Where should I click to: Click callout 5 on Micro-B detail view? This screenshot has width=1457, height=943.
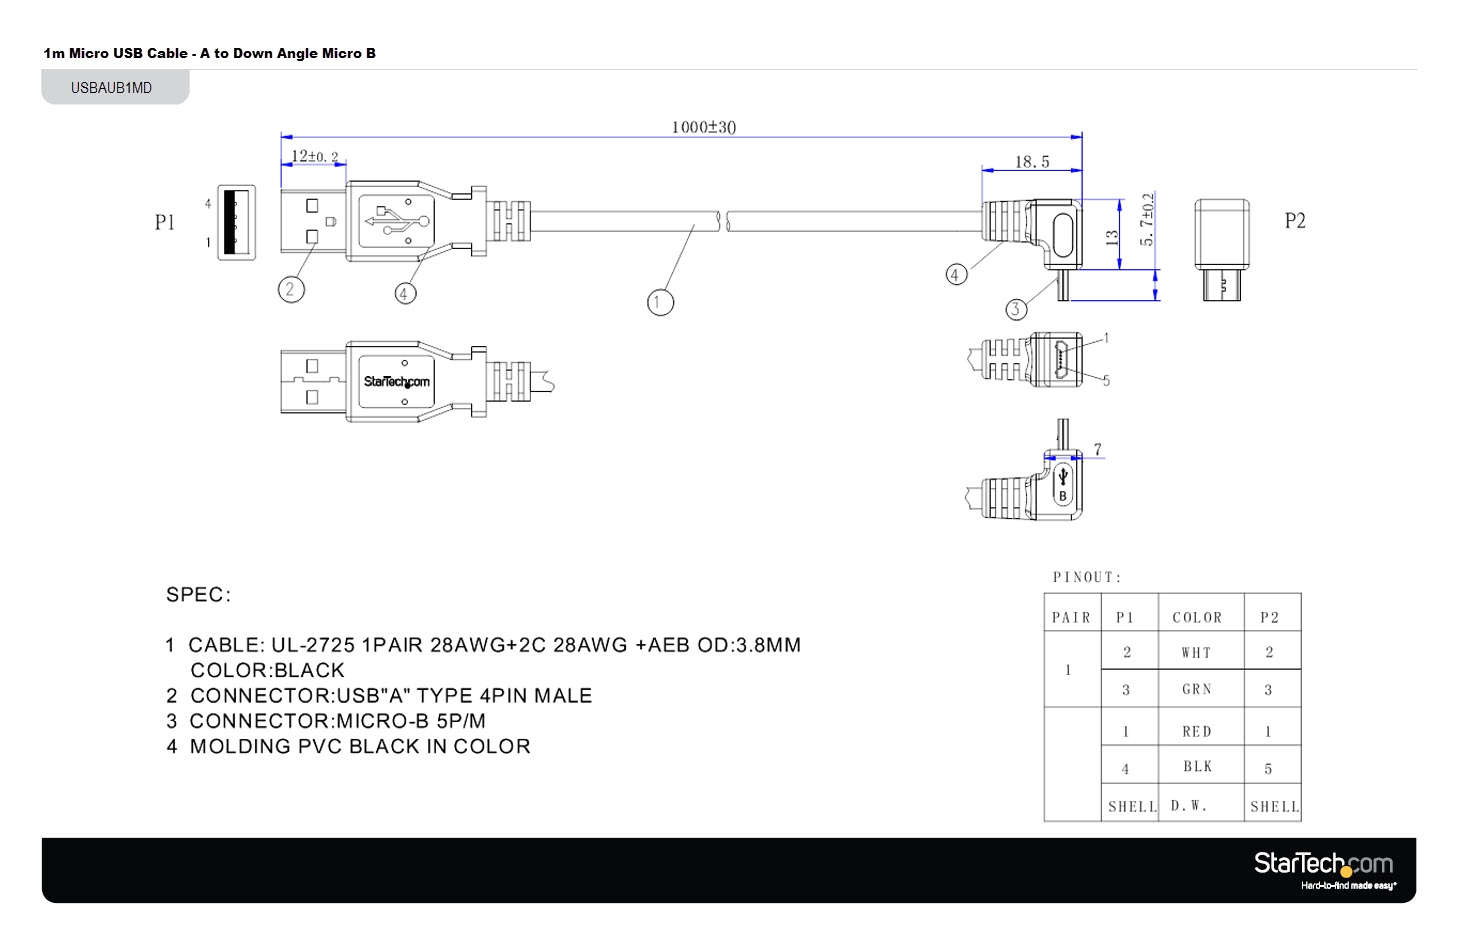[x=1106, y=380]
